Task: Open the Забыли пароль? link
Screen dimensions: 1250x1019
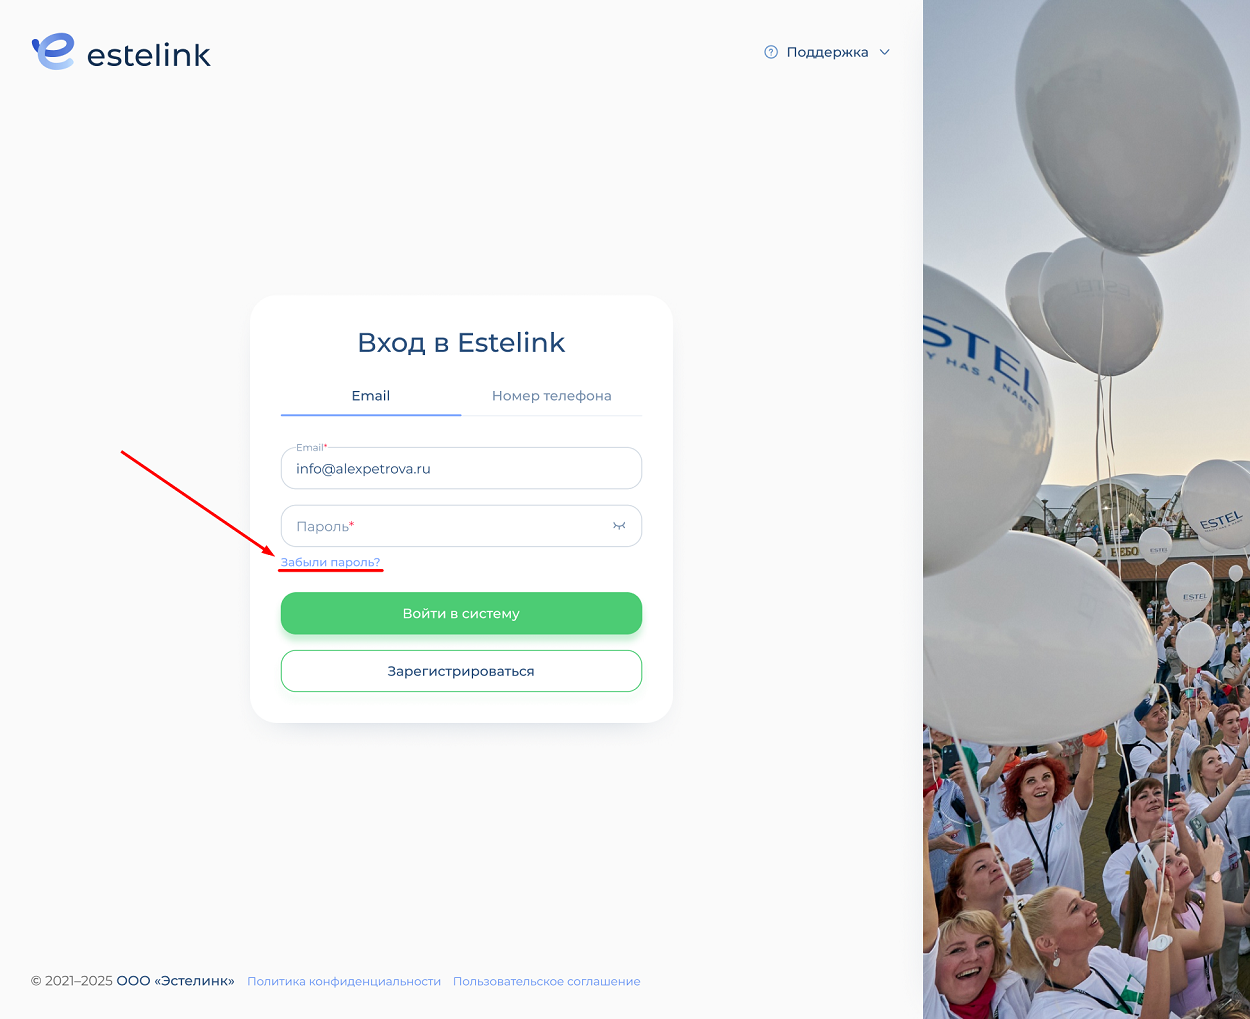Action: click(330, 562)
